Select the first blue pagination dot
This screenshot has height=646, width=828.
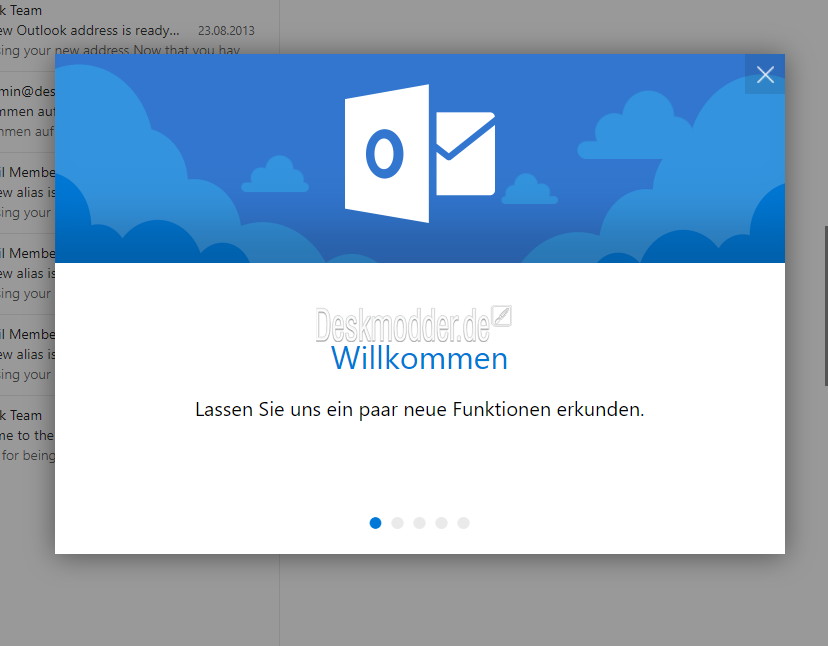[x=375, y=523]
